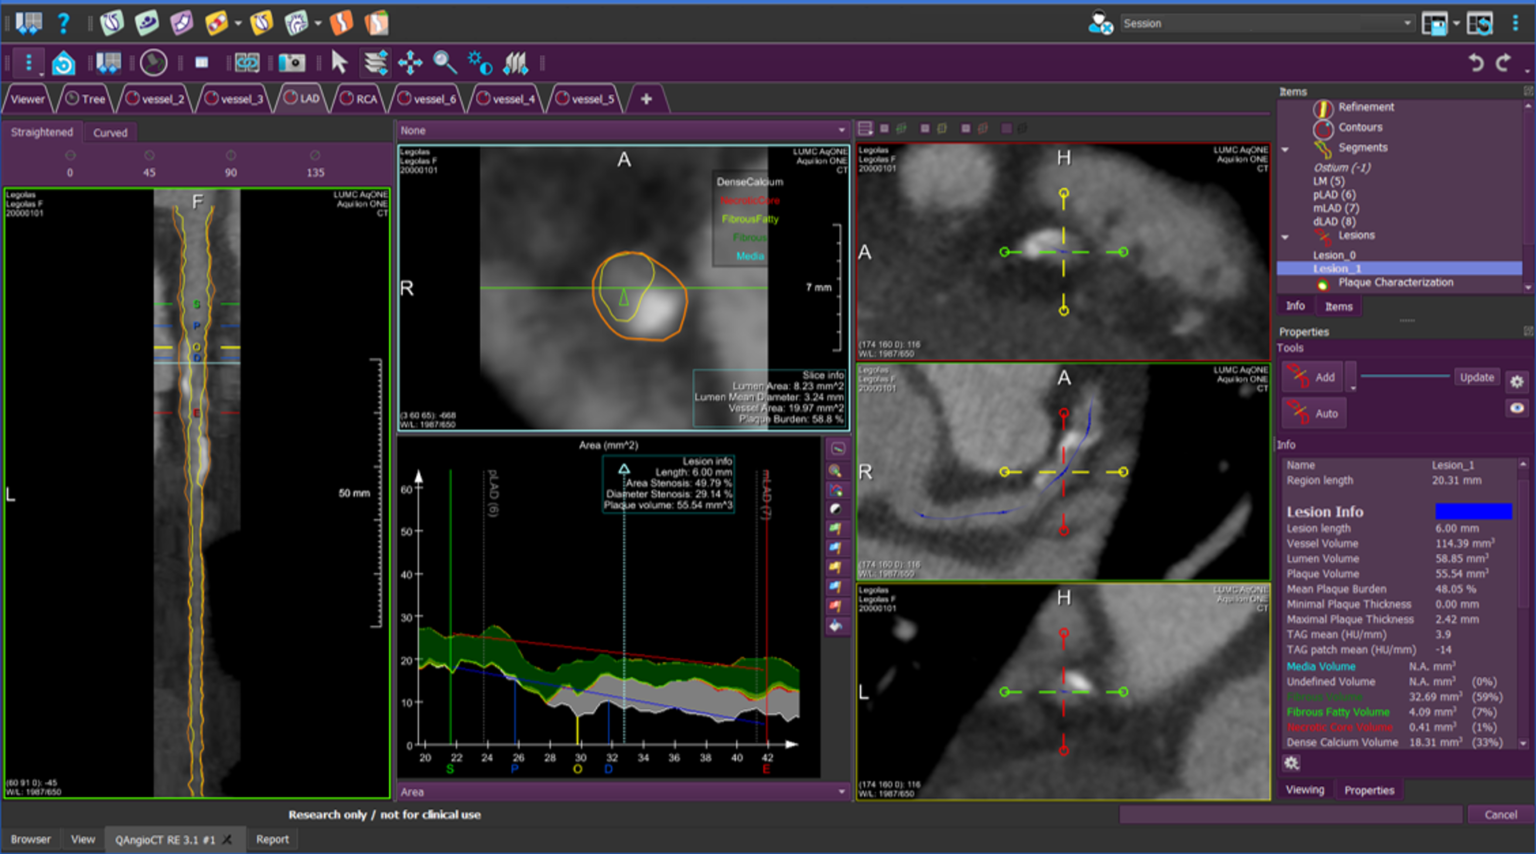Click the camera snapshot icon
The image size is (1536, 854).
(292, 63)
